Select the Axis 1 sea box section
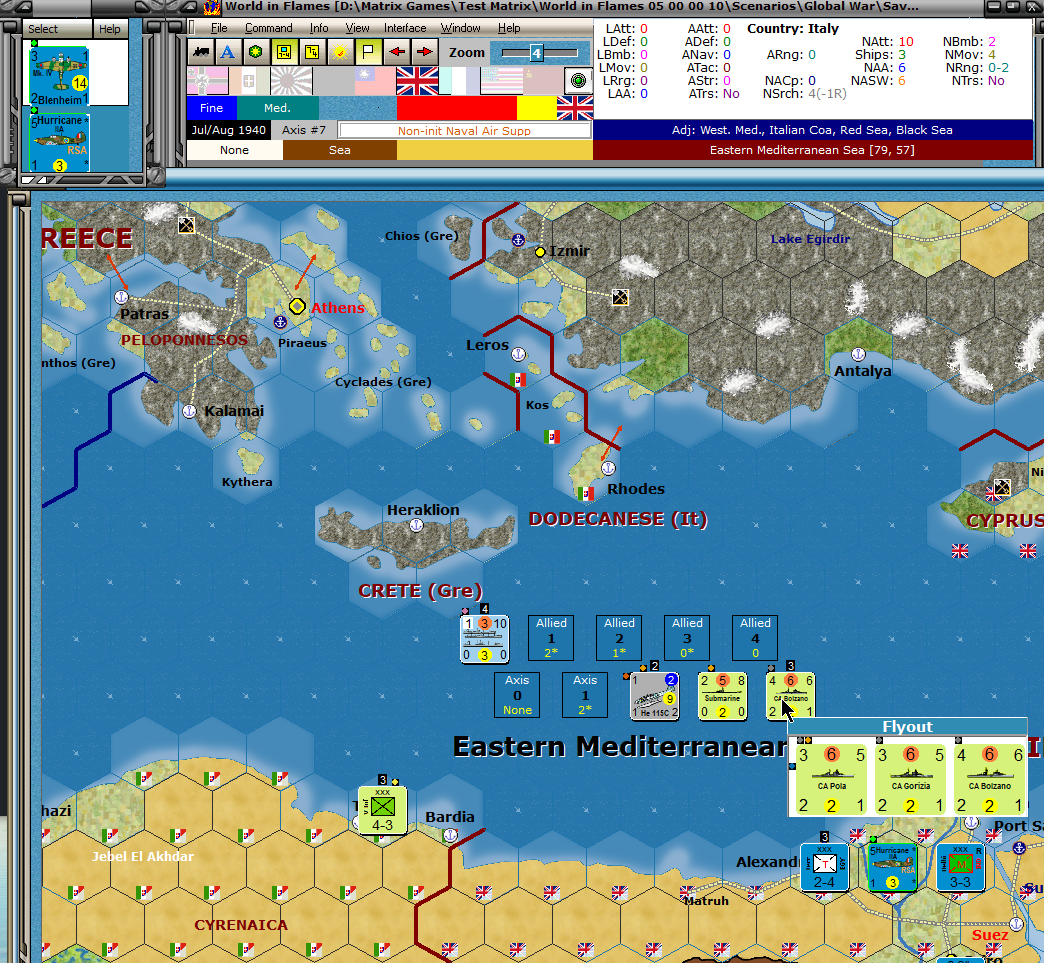Screen dimensions: 1044x963 point(585,695)
